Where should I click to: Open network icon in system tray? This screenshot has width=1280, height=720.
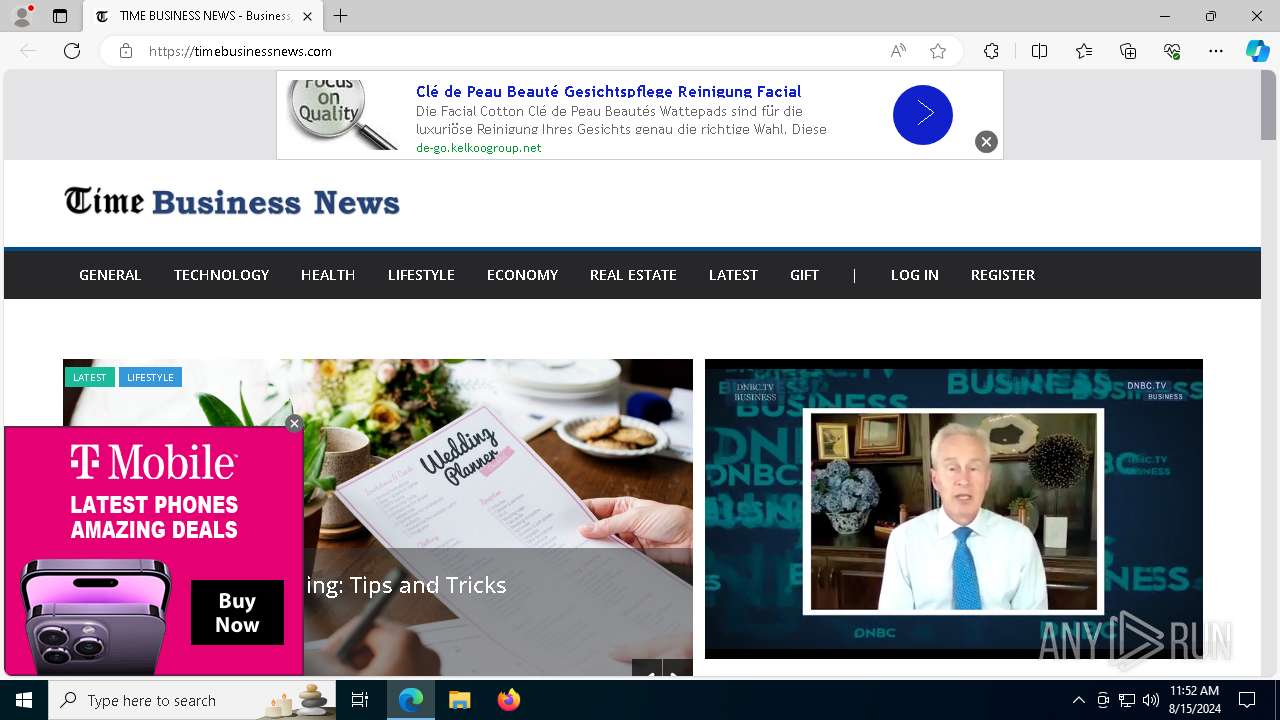click(x=1127, y=700)
